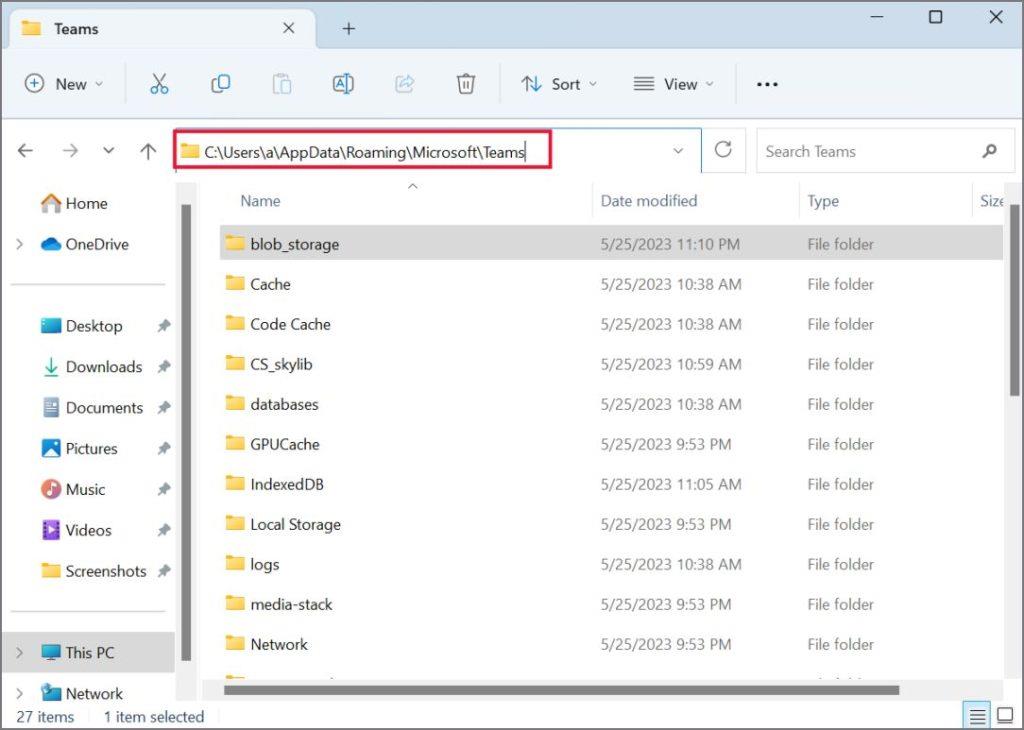Select the logs folder
The height and width of the screenshot is (730, 1024).
[611, 564]
